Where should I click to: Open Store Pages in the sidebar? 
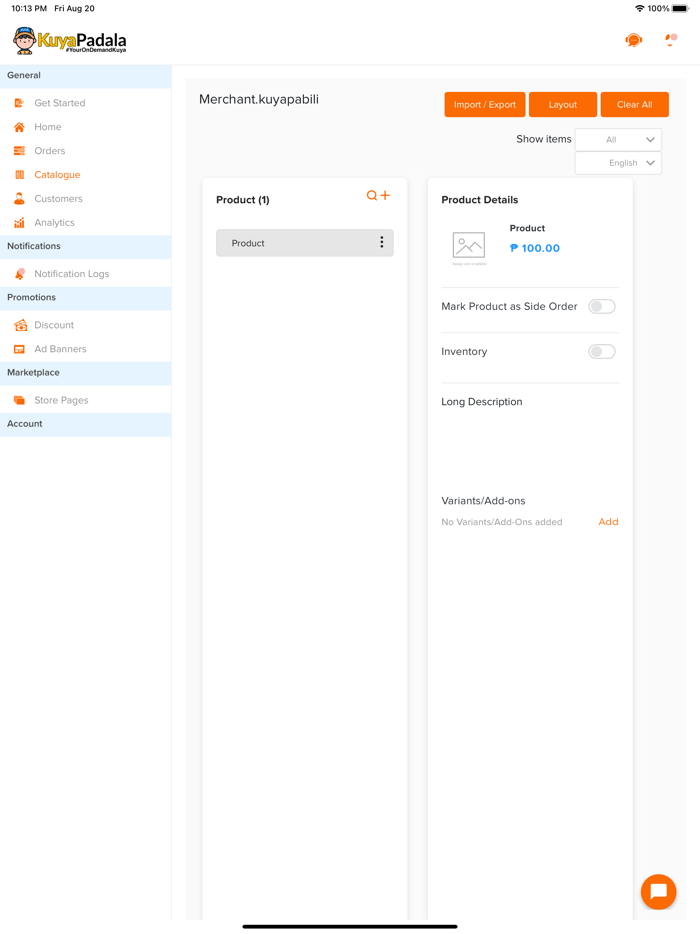pos(61,400)
